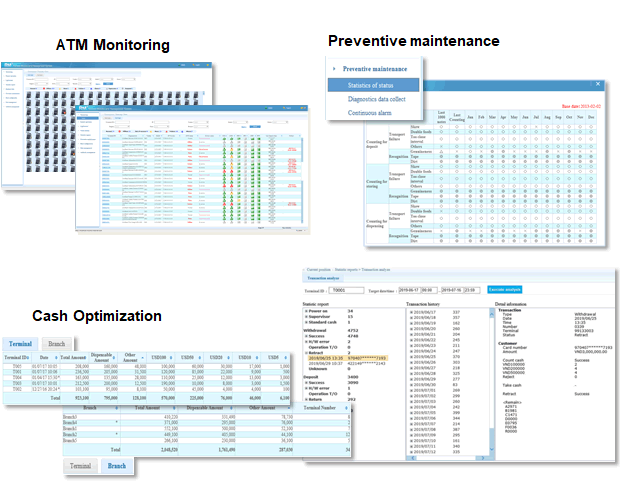Sort branch table by Branch column

[x=116, y=408]
